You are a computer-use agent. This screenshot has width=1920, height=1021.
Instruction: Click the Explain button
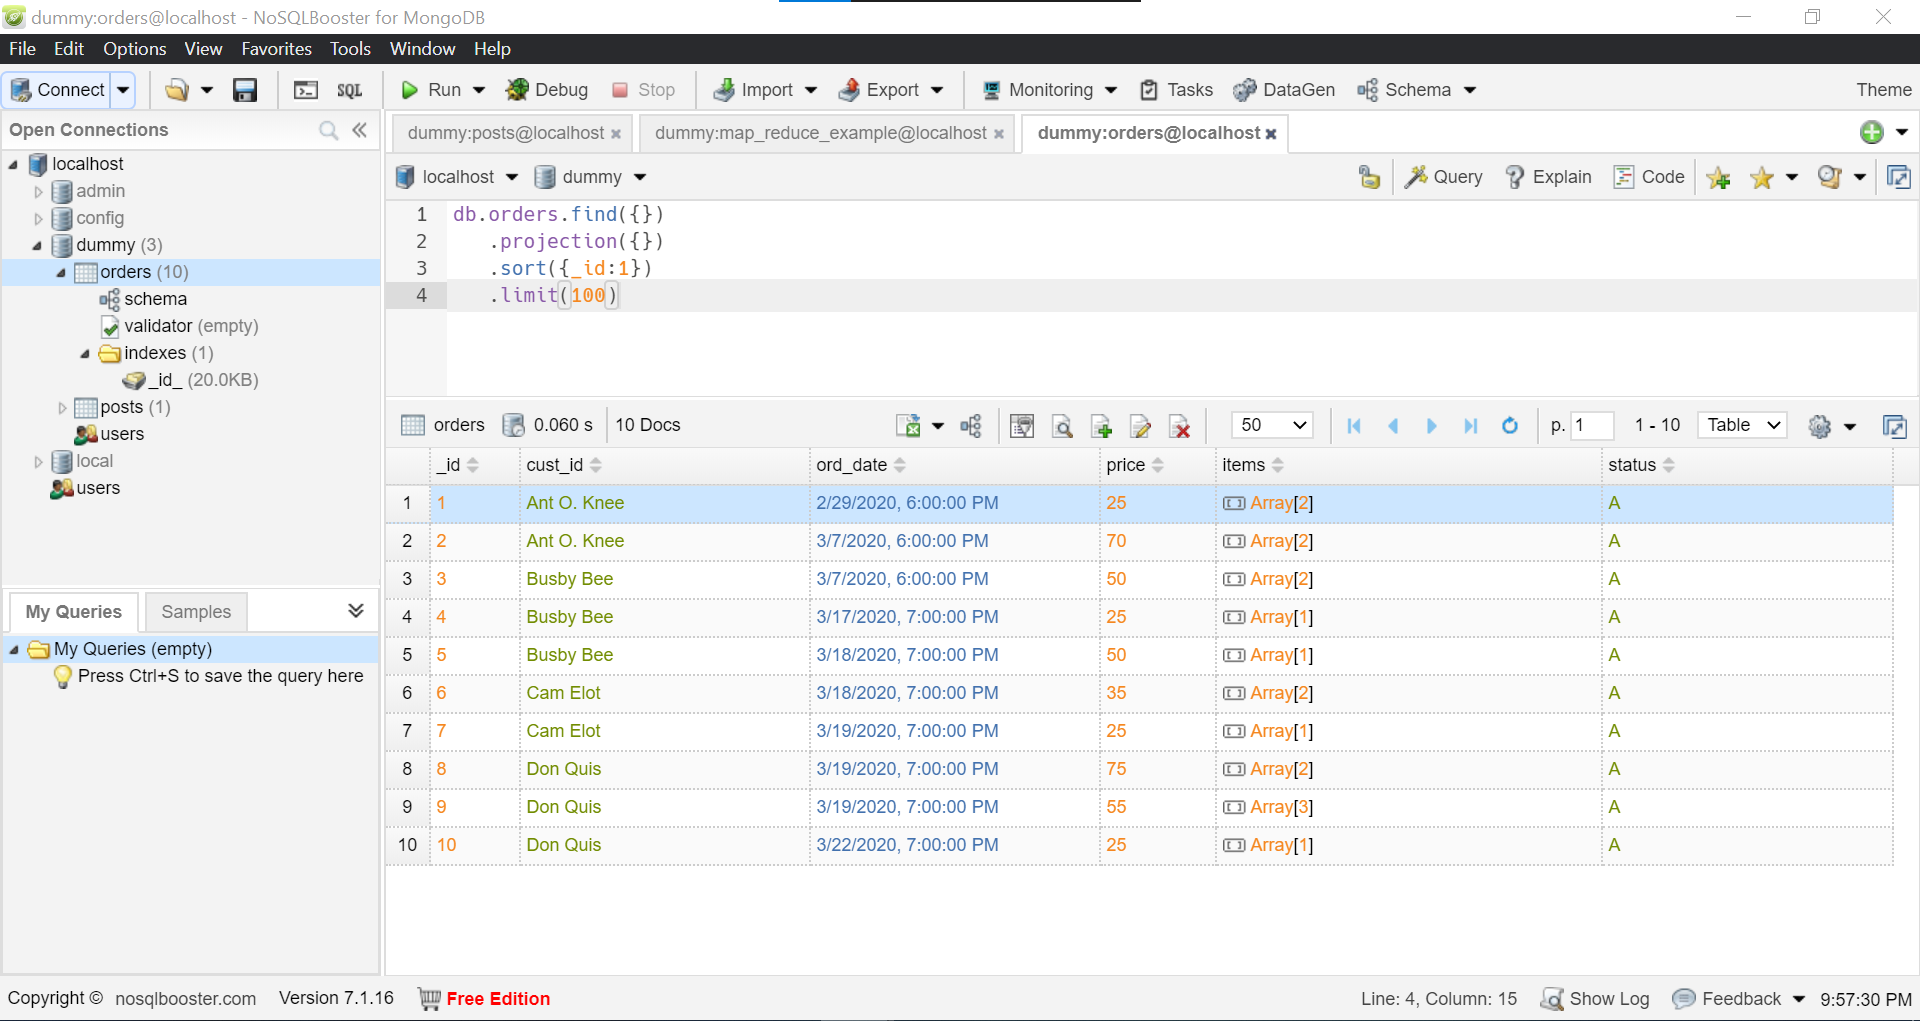[1548, 177]
